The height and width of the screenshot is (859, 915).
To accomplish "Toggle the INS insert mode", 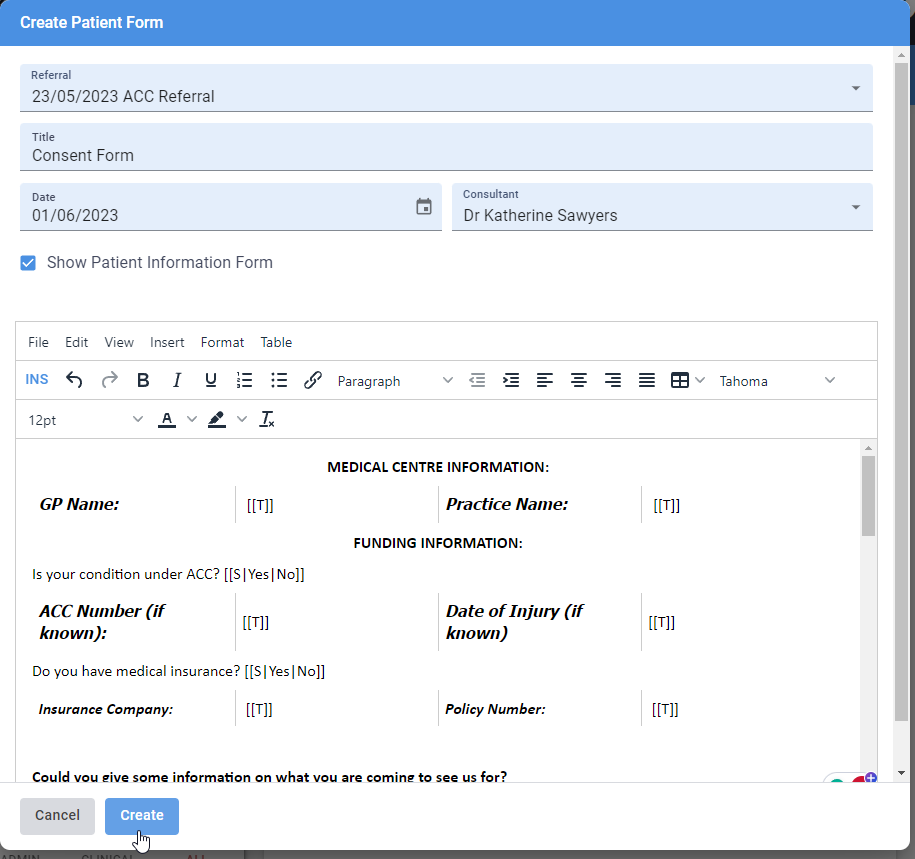I will 37,380.
